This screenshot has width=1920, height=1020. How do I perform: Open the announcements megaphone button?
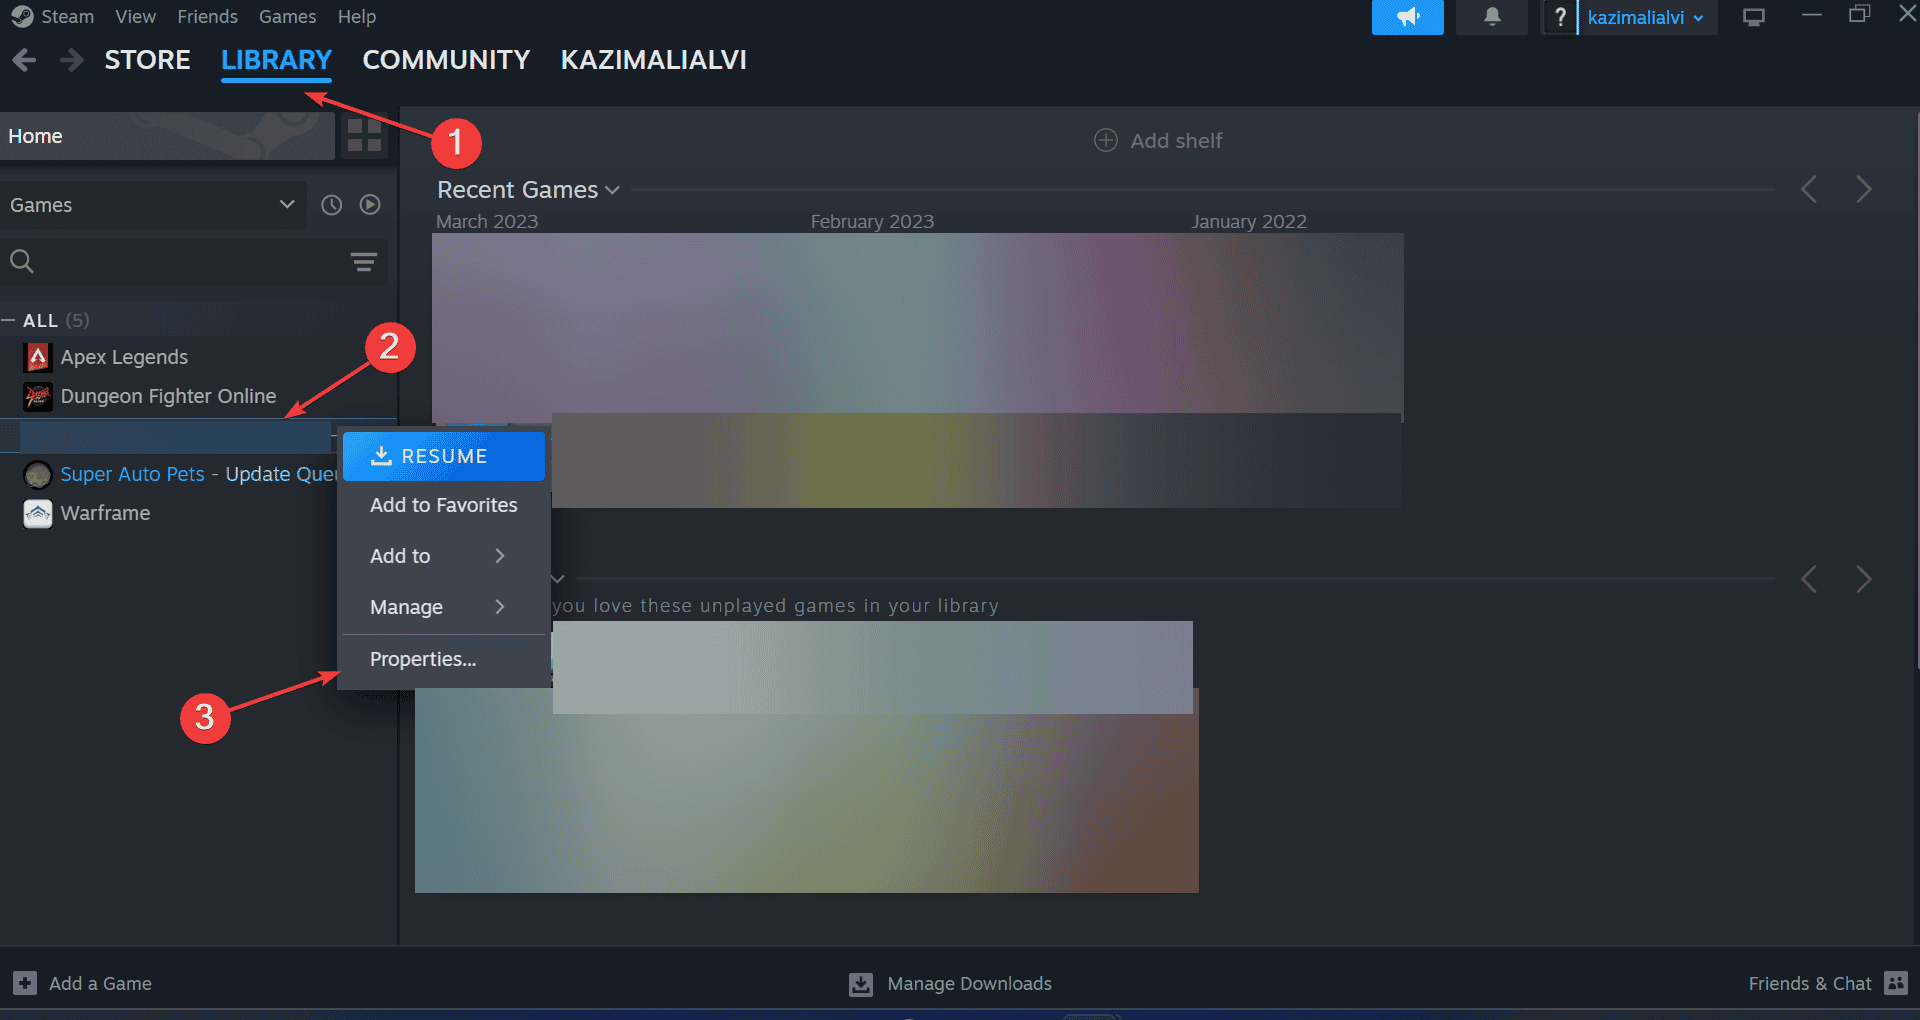(x=1407, y=17)
